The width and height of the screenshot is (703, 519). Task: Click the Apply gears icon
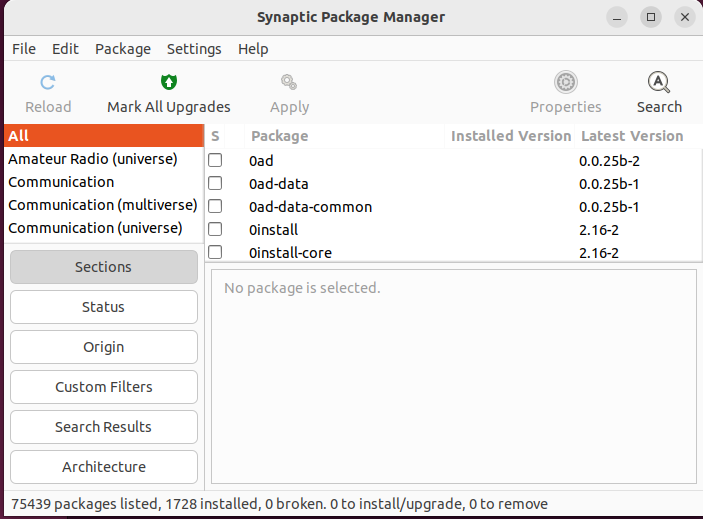(289, 82)
